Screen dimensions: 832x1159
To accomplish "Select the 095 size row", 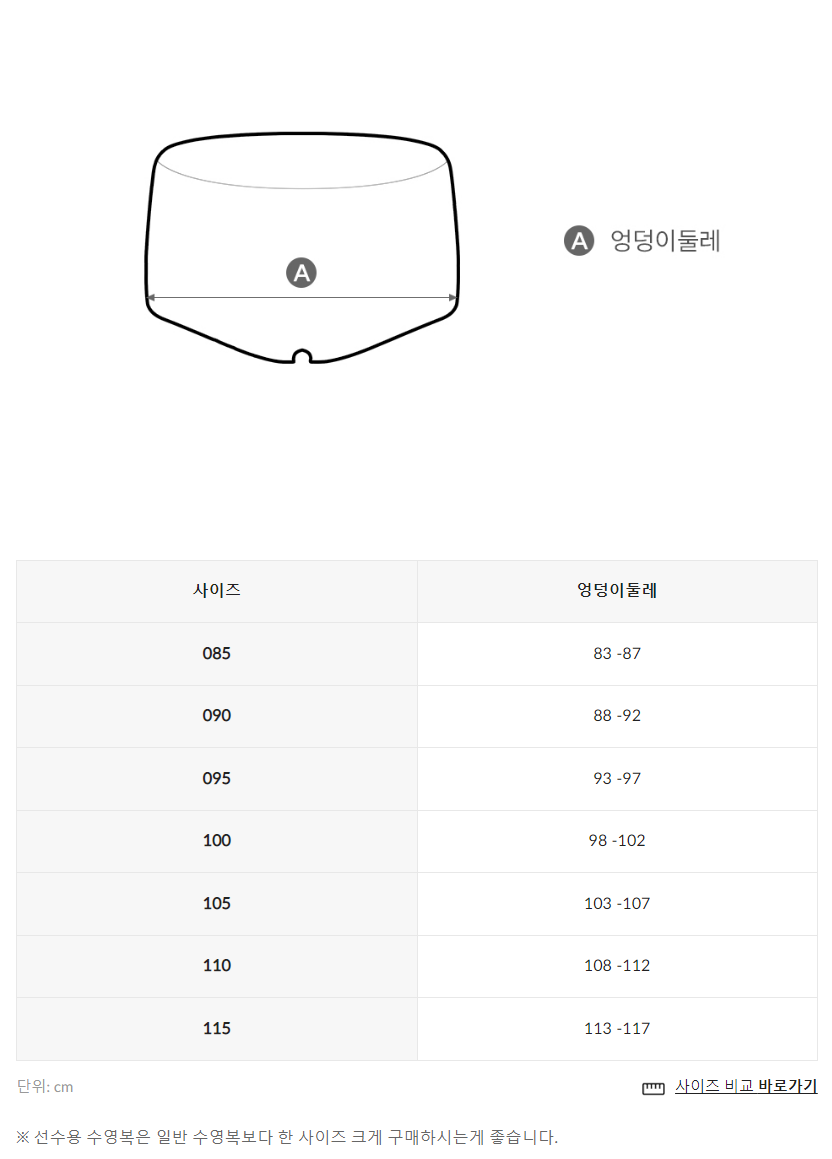I will pos(417,778).
